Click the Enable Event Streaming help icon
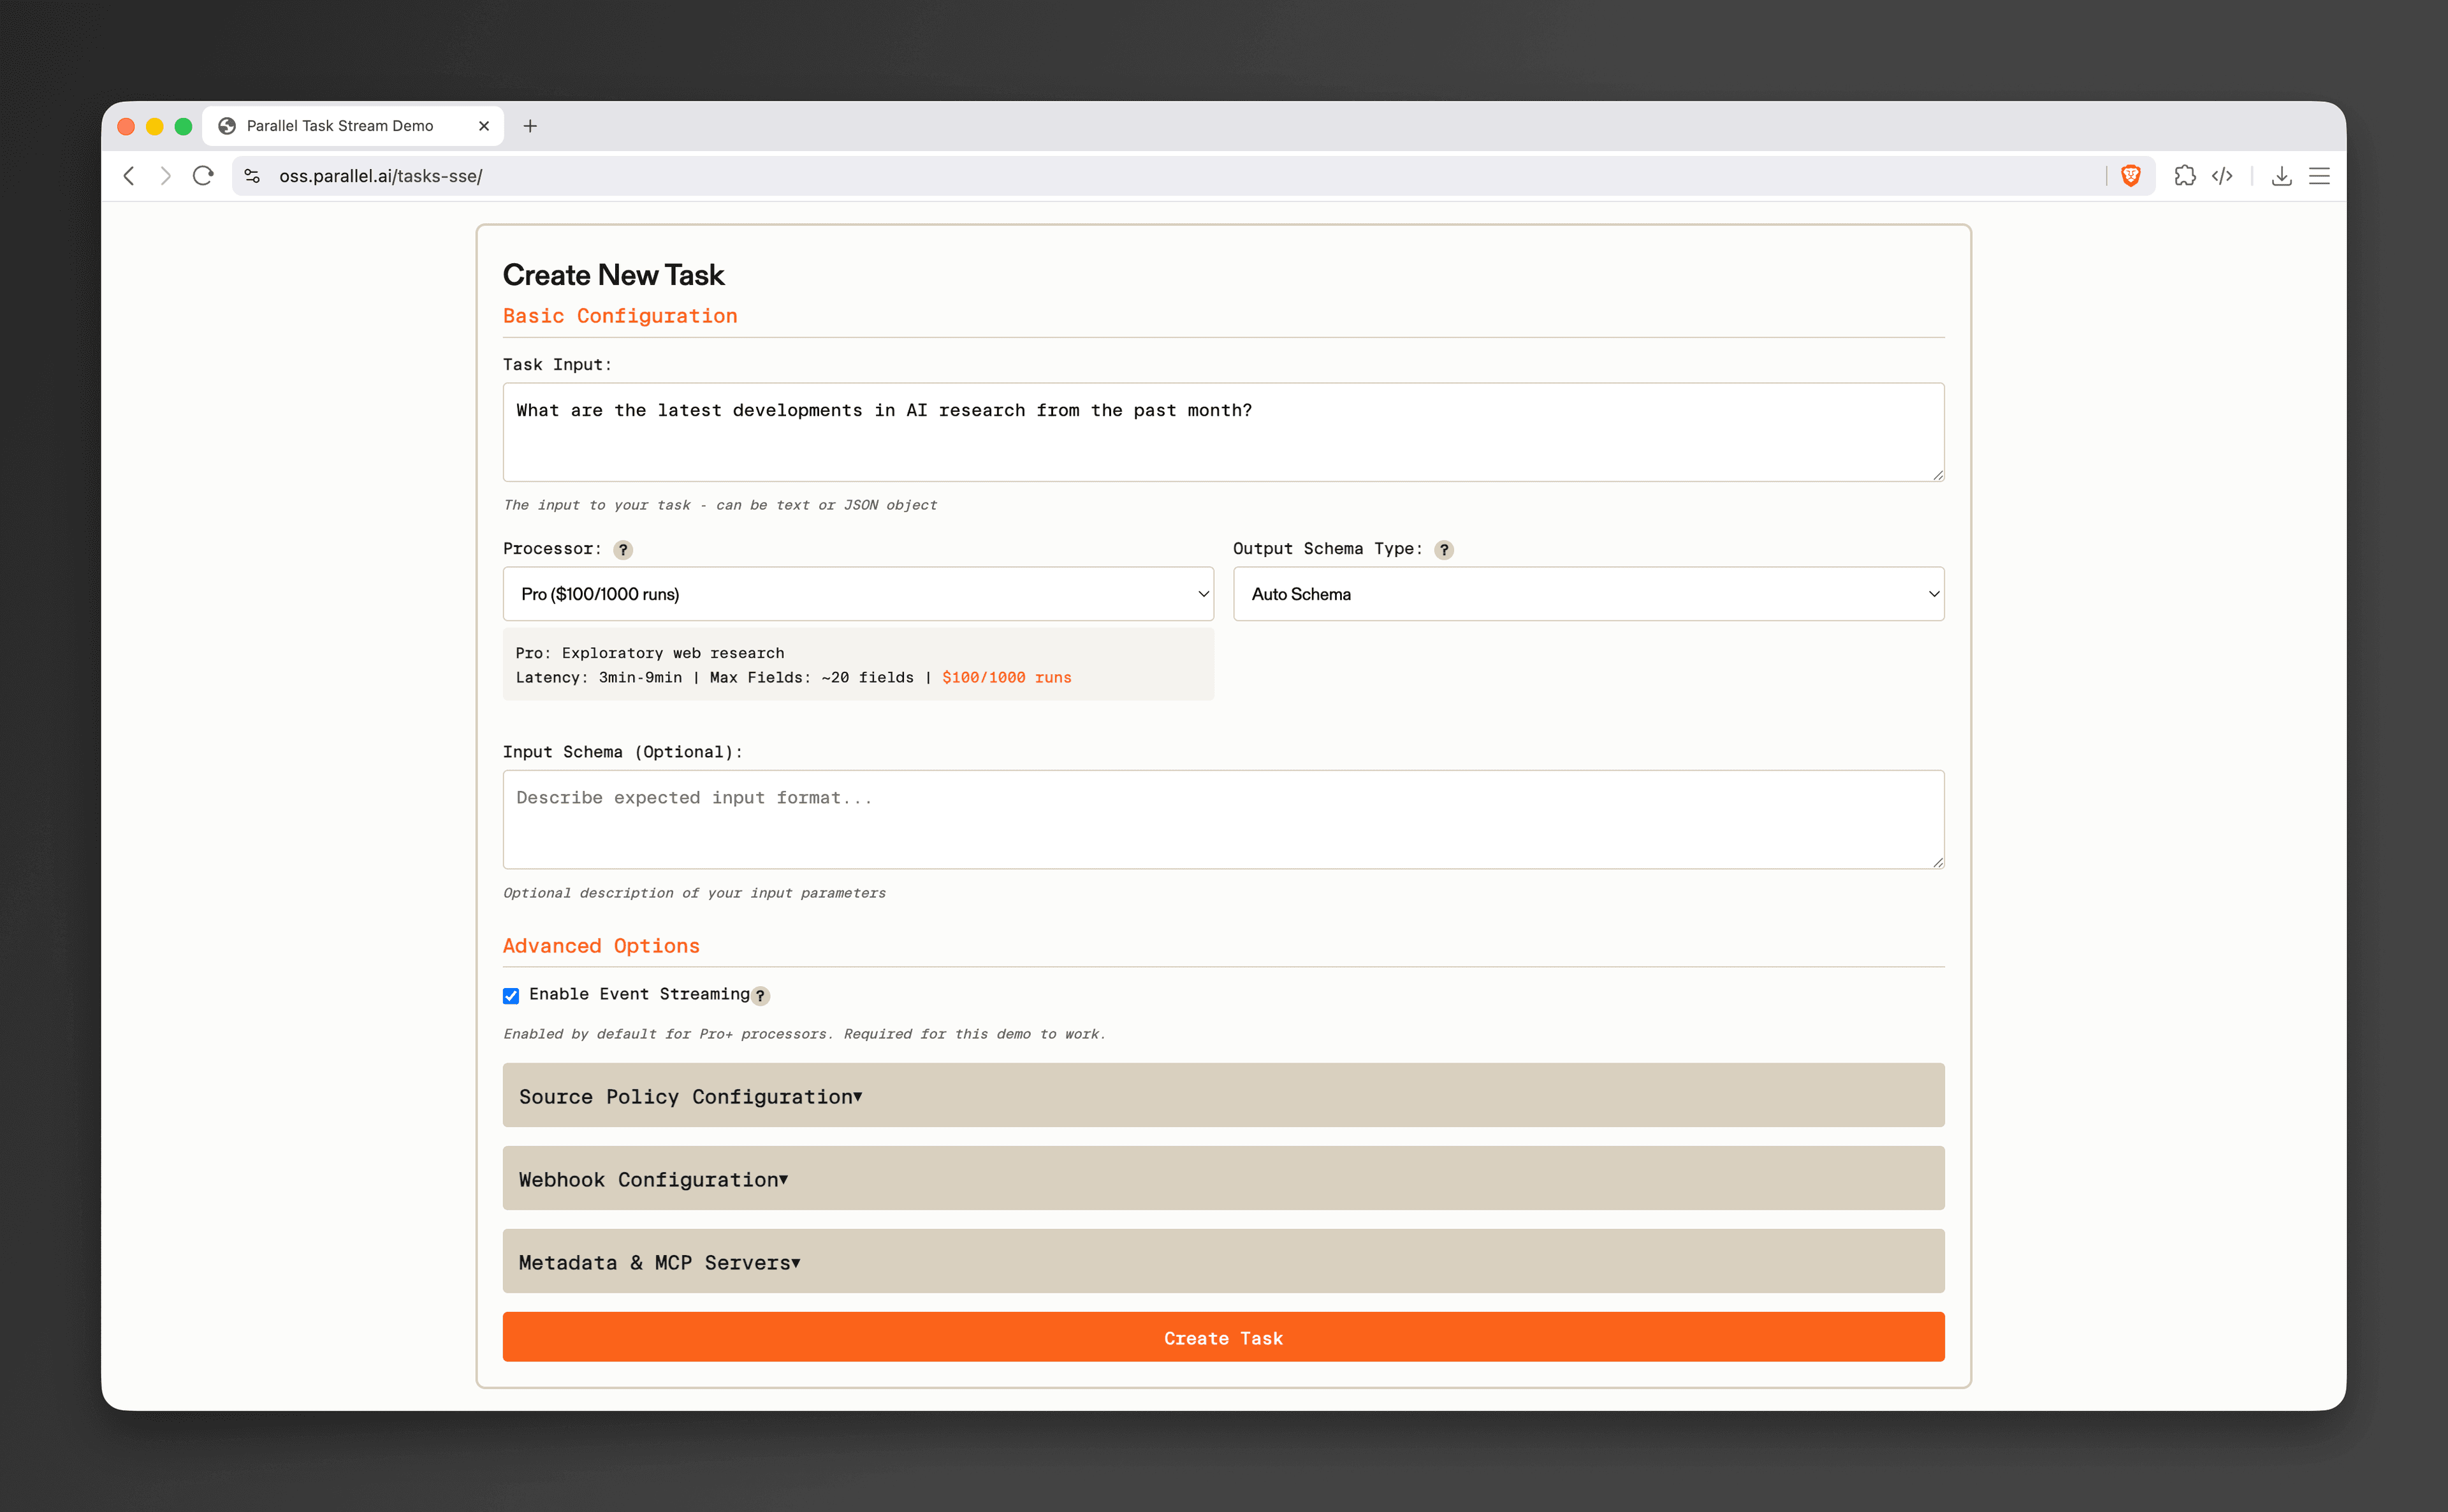Image resolution: width=2448 pixels, height=1512 pixels. click(x=761, y=996)
